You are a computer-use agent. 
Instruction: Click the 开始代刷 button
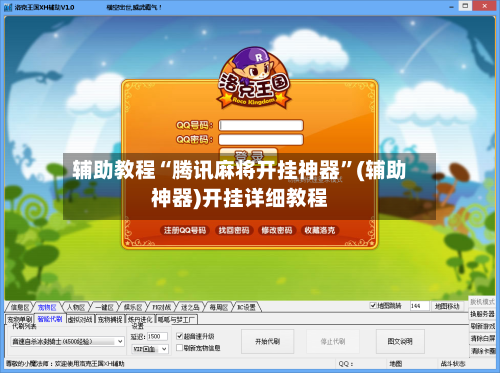pos(268,341)
